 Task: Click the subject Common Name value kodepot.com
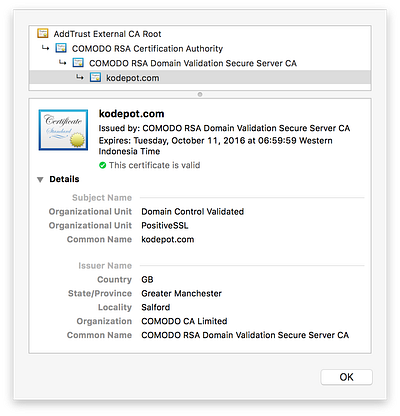(x=168, y=239)
